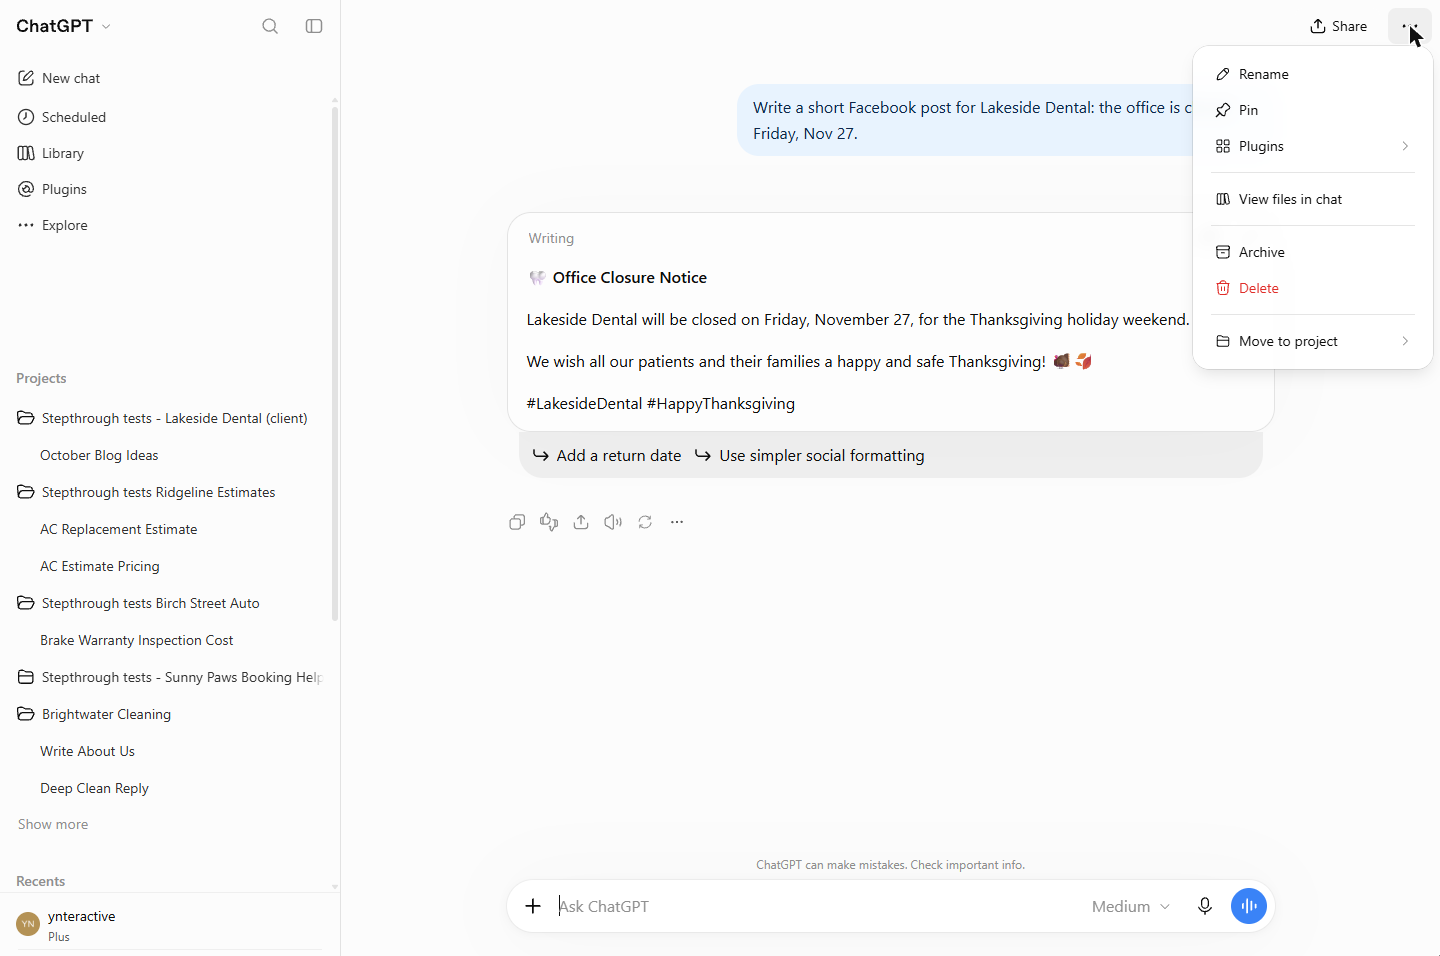Image resolution: width=1440 pixels, height=956 pixels.
Task: Choose View files in chat
Action: pos(1313,199)
